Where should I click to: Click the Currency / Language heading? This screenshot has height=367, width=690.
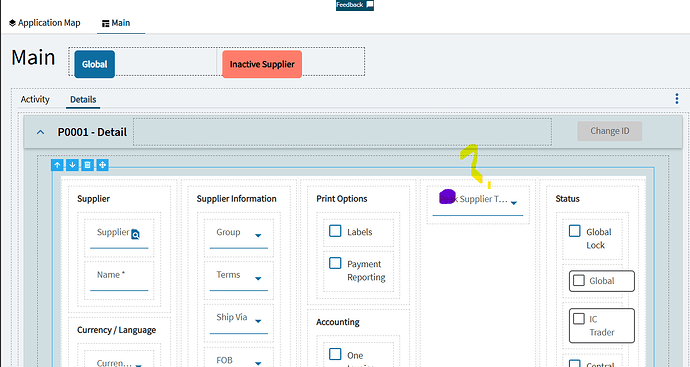click(x=116, y=330)
